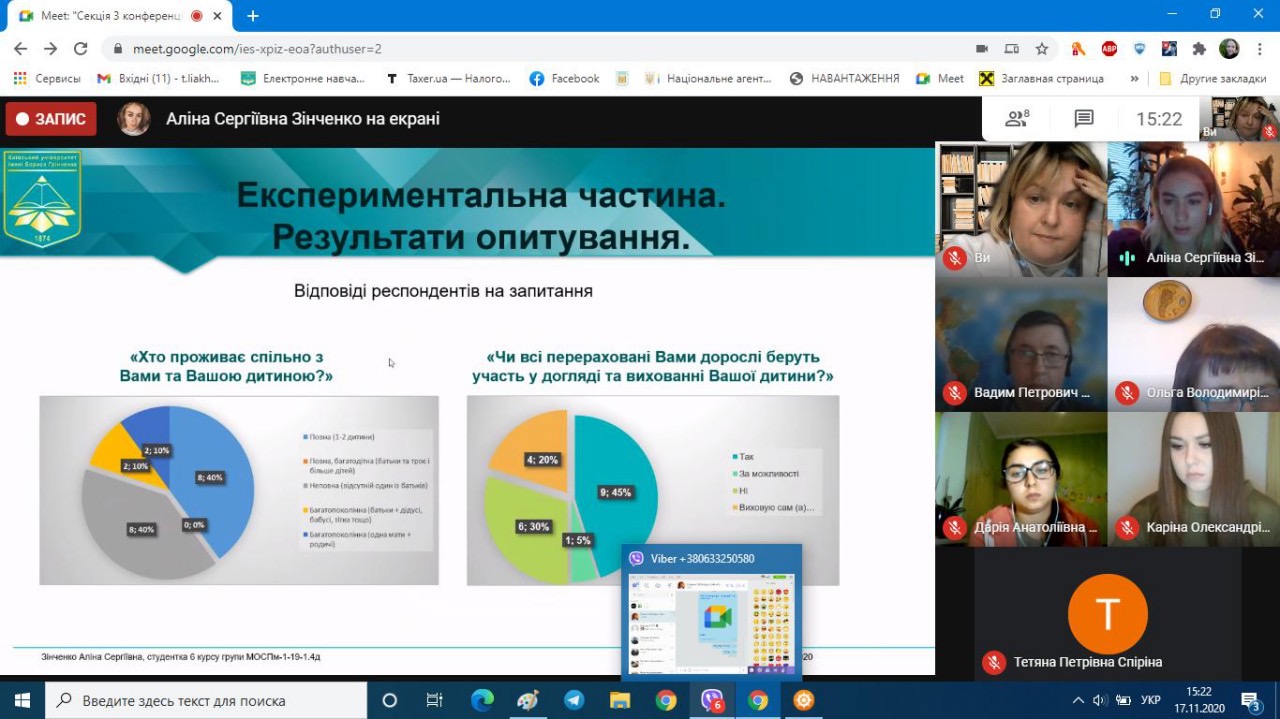Select Аліна Сергіївна video tile
The width and height of the screenshot is (1280, 719).
[1193, 209]
